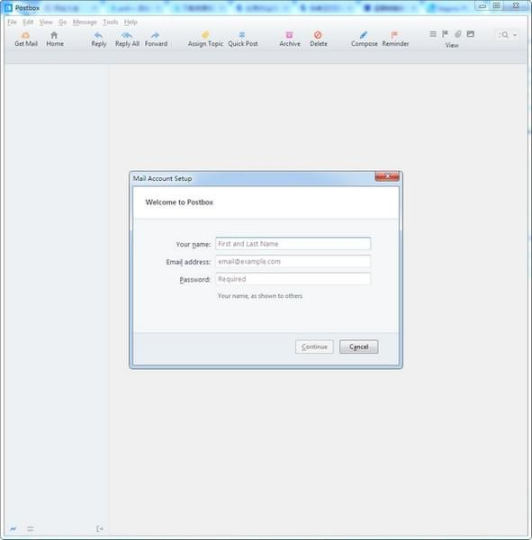Click the 'Password:' field label
This screenshot has height=540, width=532.
point(195,279)
